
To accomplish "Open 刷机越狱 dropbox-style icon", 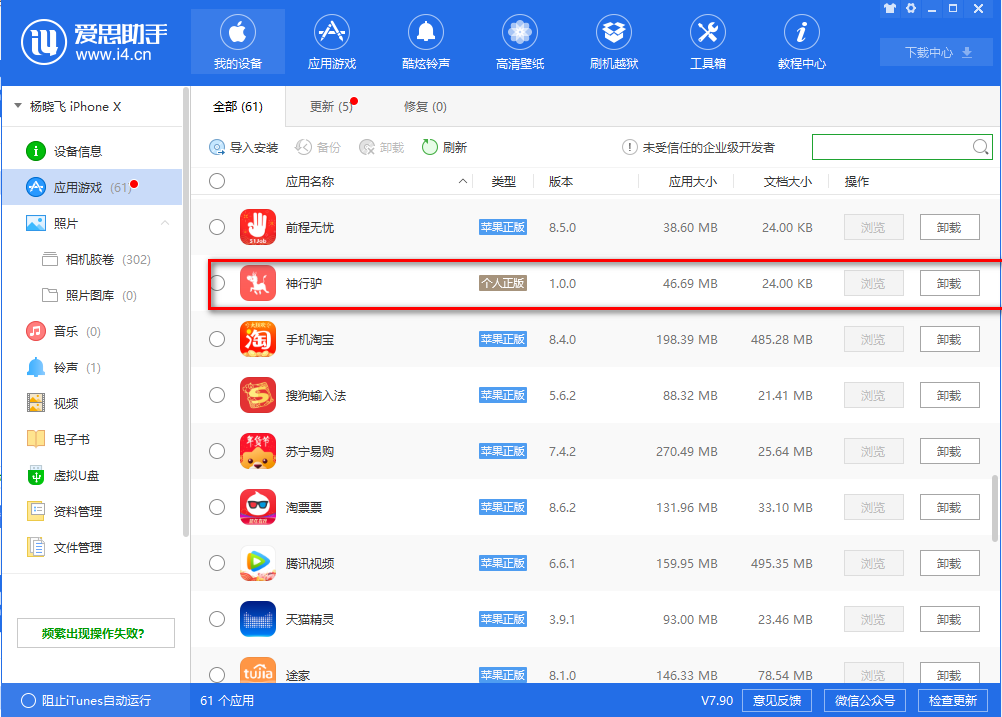I will click(x=614, y=34).
